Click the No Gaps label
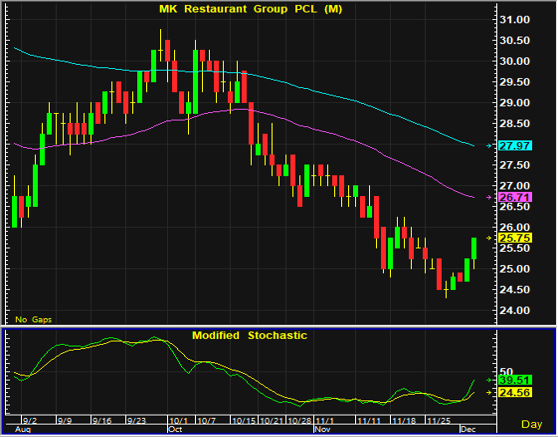This screenshot has height=437, width=558. pyautogui.click(x=33, y=320)
